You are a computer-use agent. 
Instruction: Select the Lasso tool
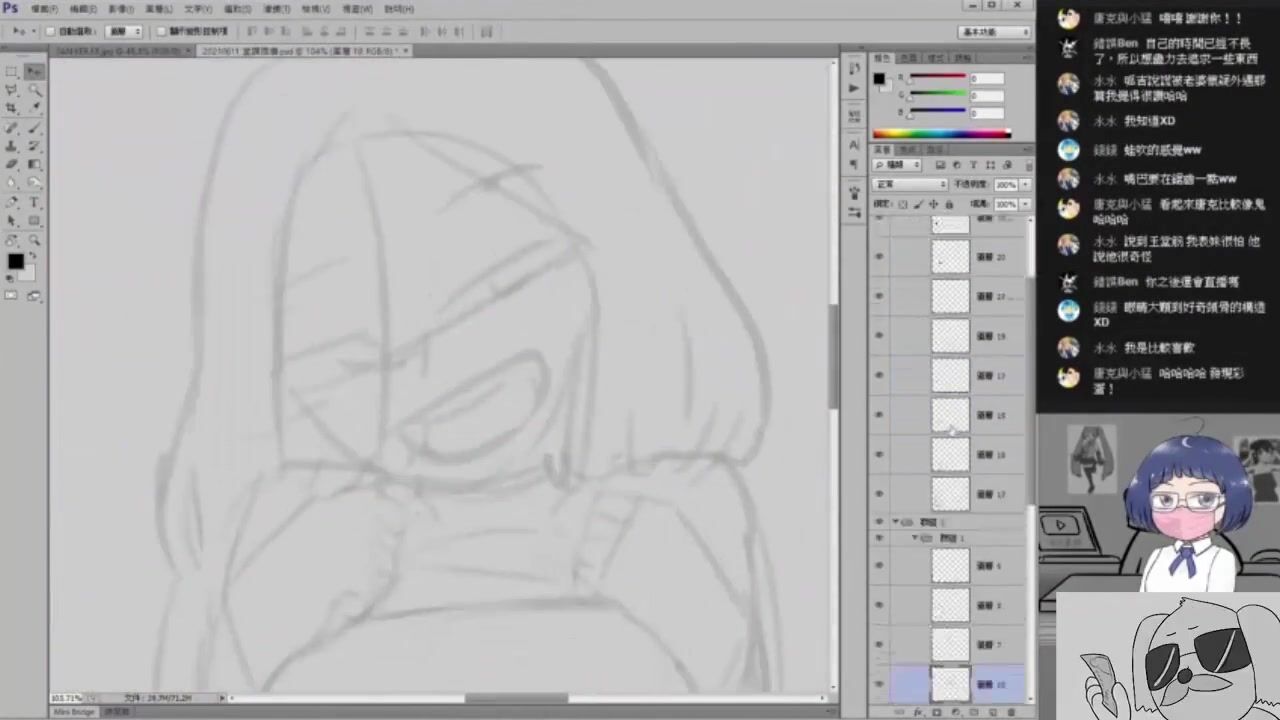12,90
